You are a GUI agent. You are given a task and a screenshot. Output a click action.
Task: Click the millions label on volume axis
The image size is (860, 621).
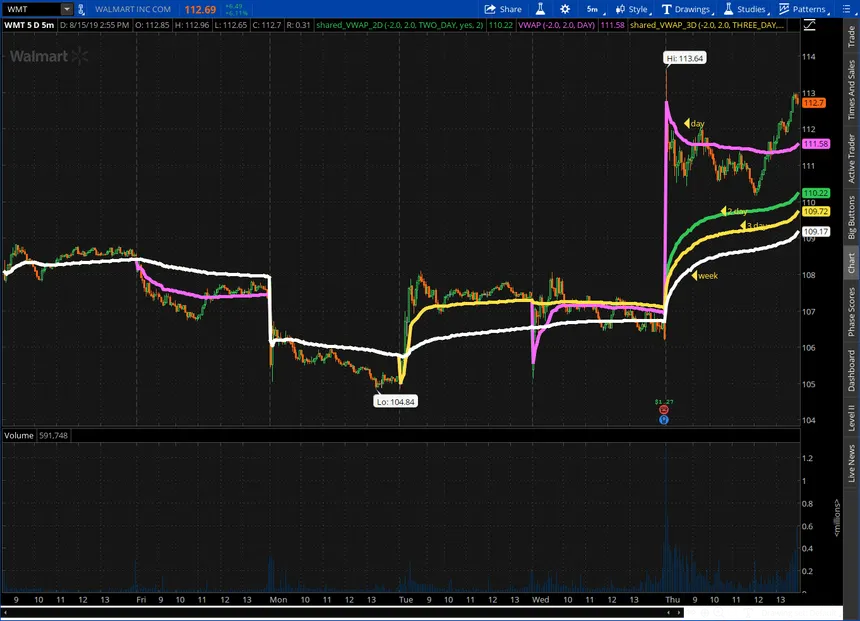837,517
